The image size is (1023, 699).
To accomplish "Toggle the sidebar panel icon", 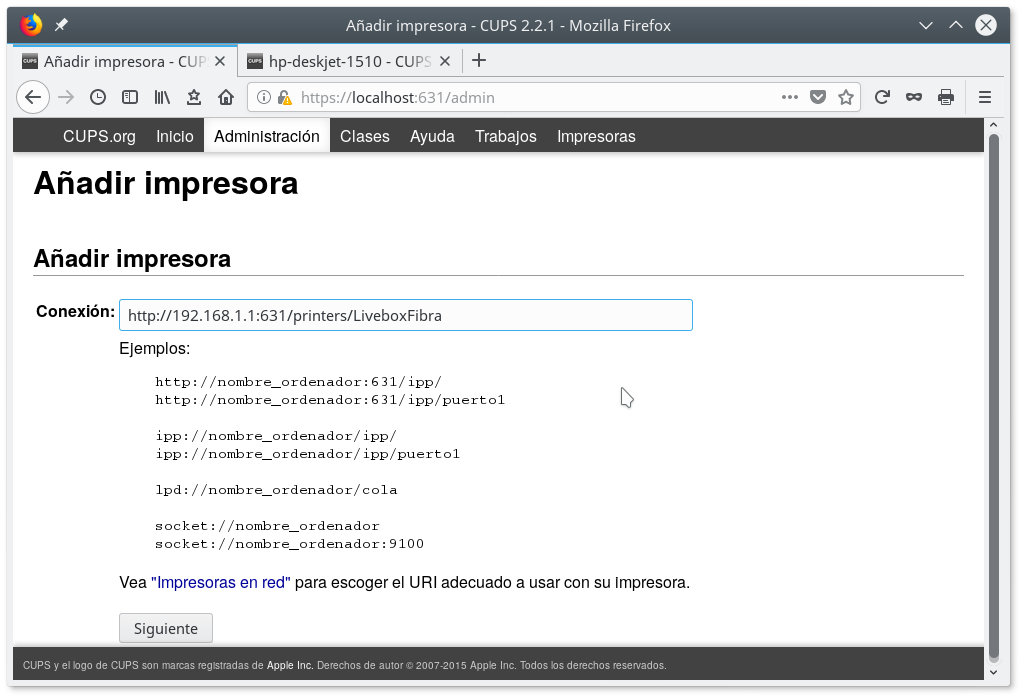I will point(129,97).
